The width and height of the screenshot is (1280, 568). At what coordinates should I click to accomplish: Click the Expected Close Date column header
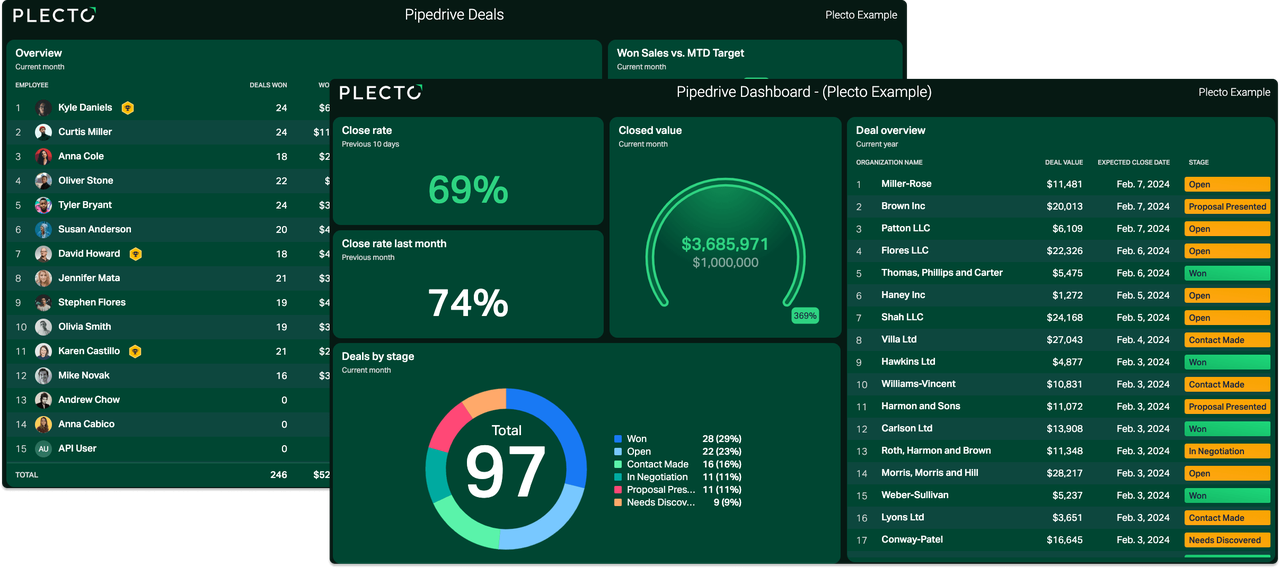click(x=1133, y=162)
